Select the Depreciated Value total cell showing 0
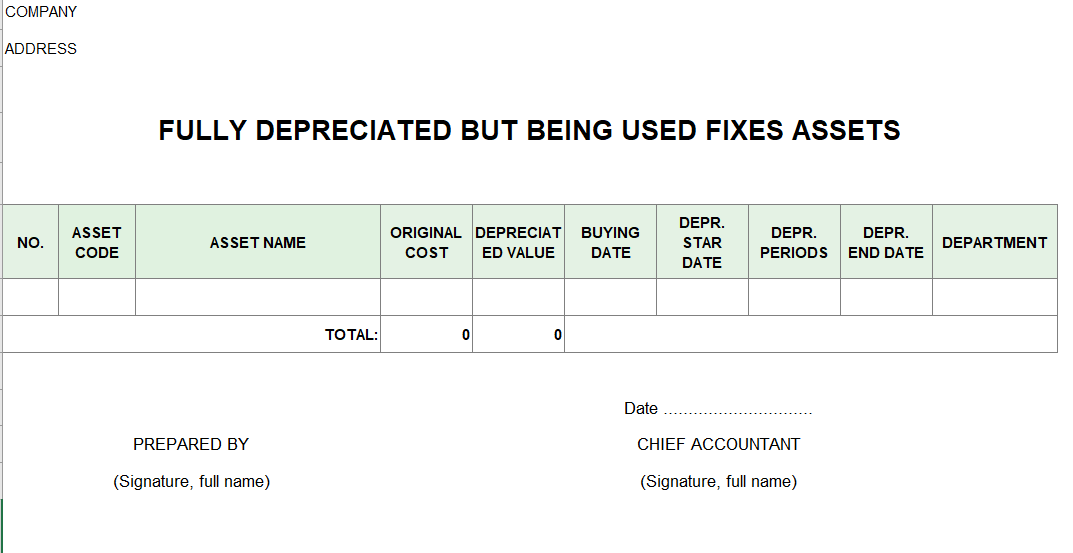Viewport: 1073px width, 553px height. point(518,334)
